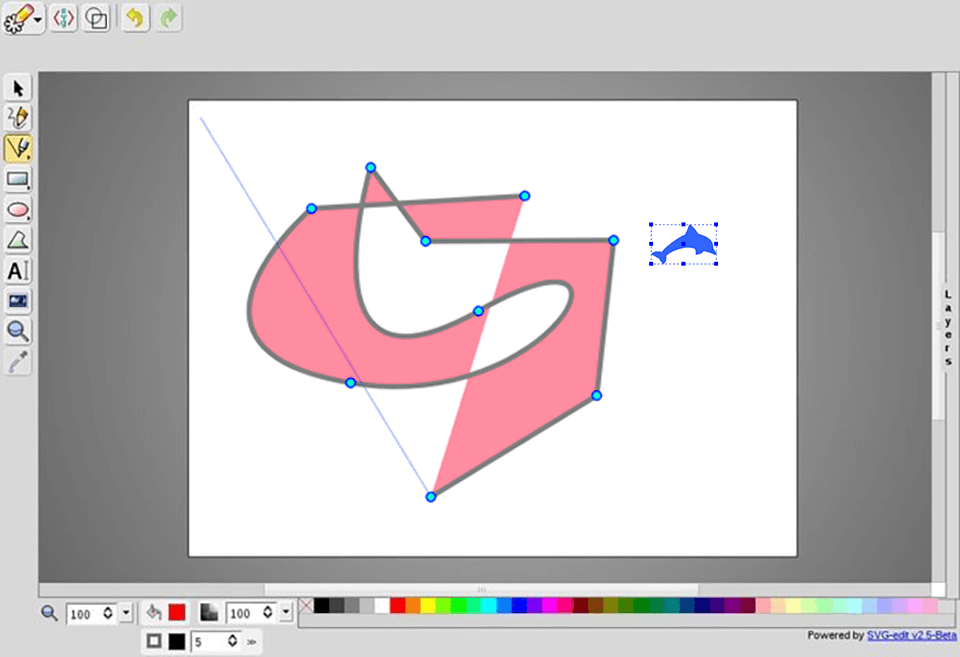
Task: Activate the Text tool
Action: 17,270
